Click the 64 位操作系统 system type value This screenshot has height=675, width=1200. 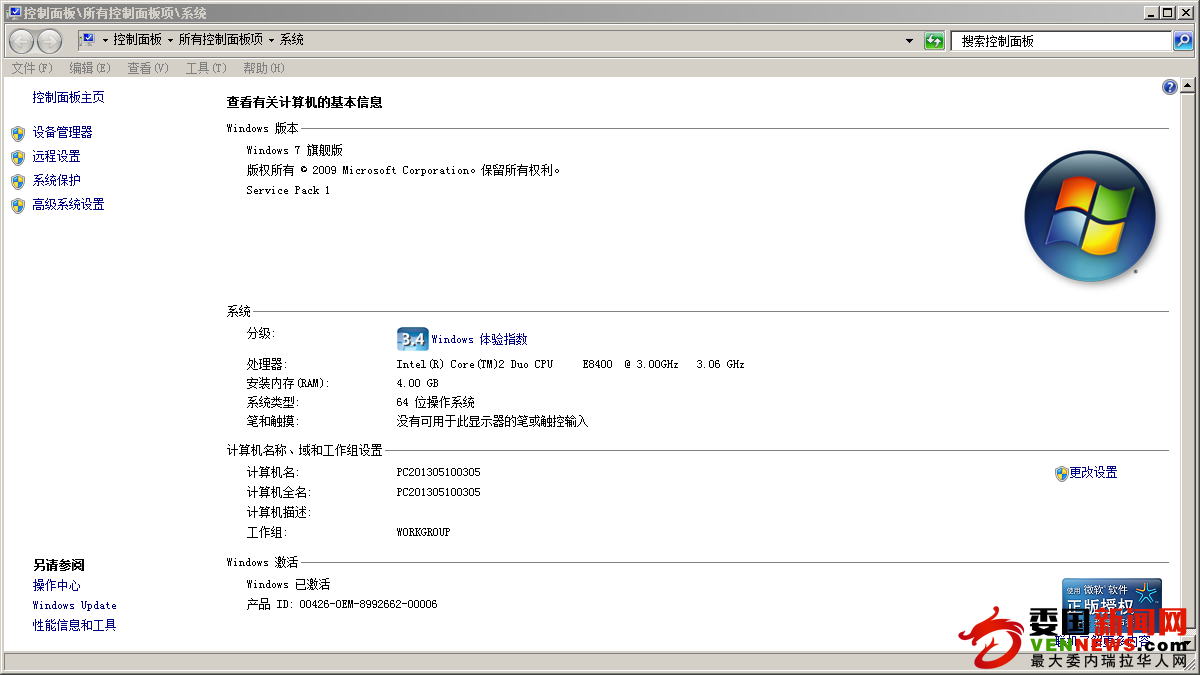[435, 402]
